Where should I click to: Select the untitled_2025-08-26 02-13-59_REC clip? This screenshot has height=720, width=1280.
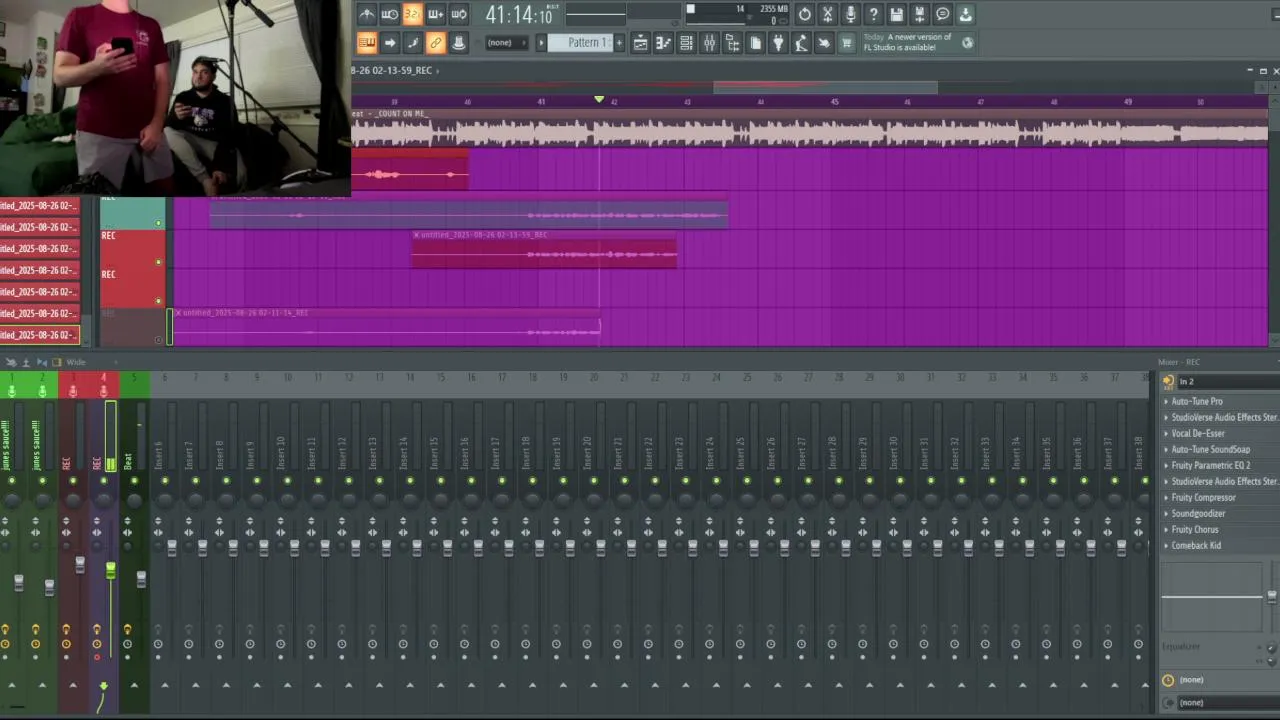544,249
